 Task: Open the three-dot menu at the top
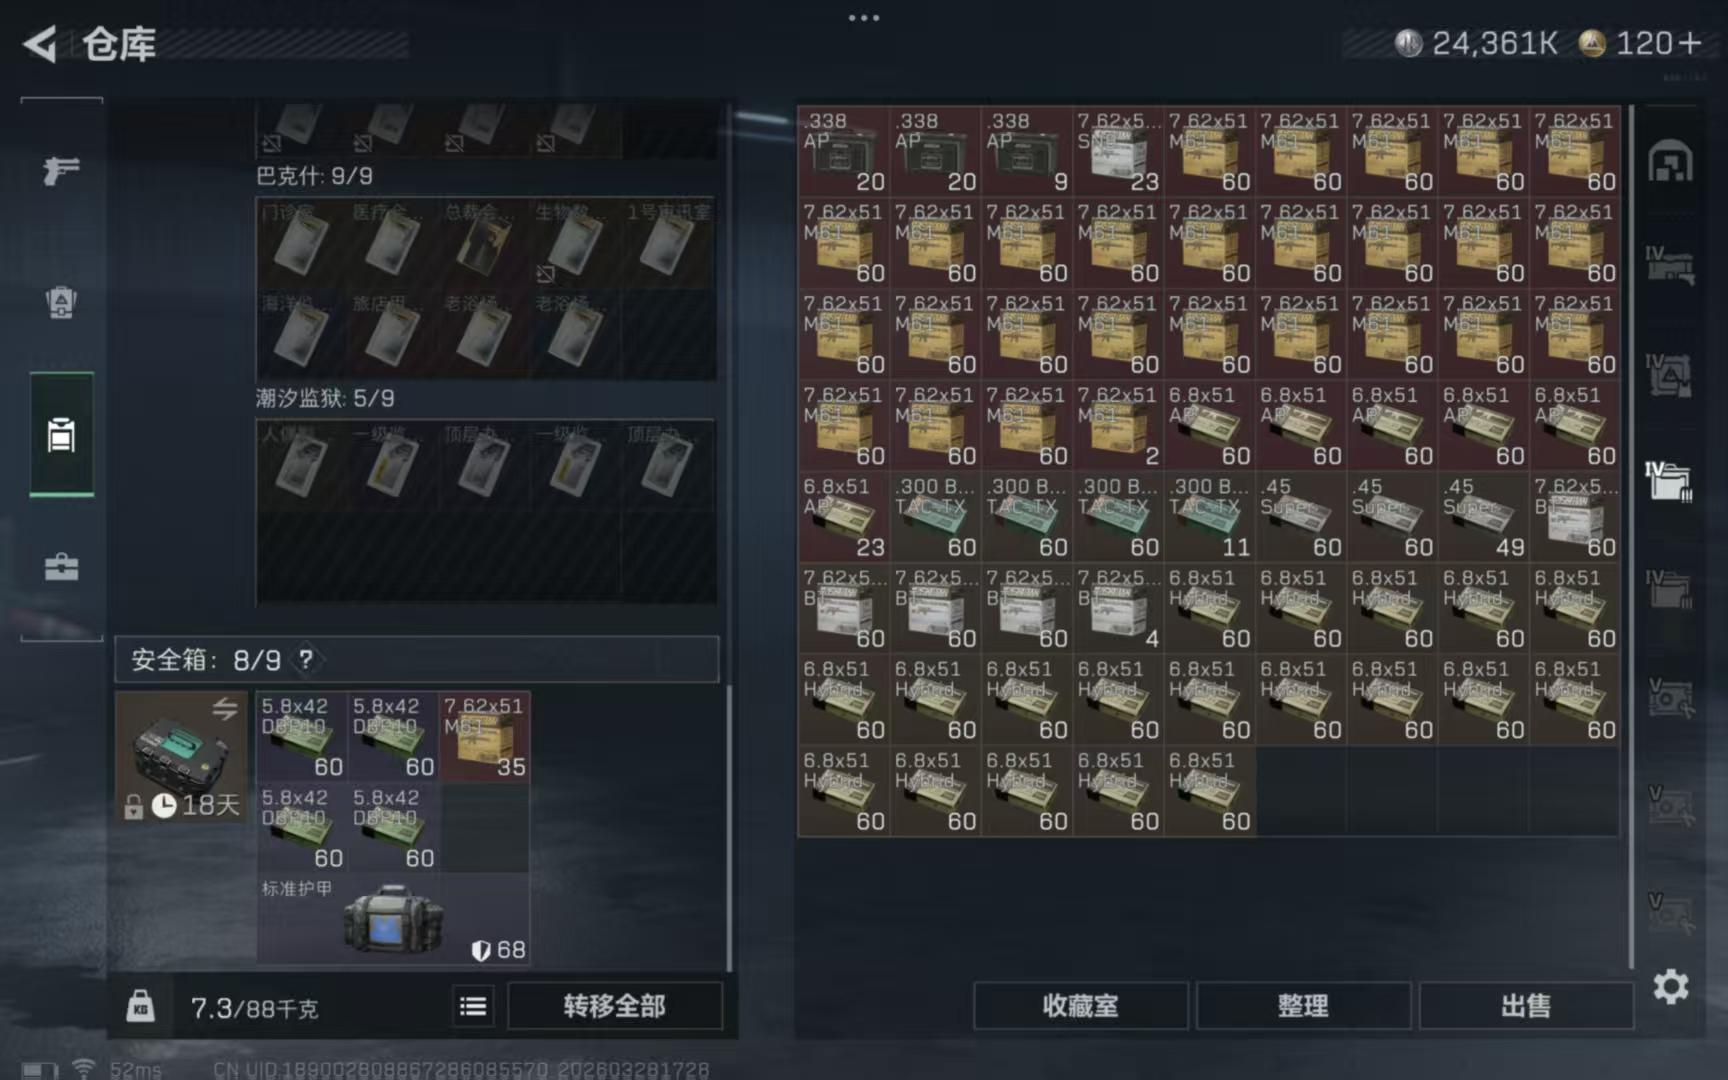pos(864,18)
